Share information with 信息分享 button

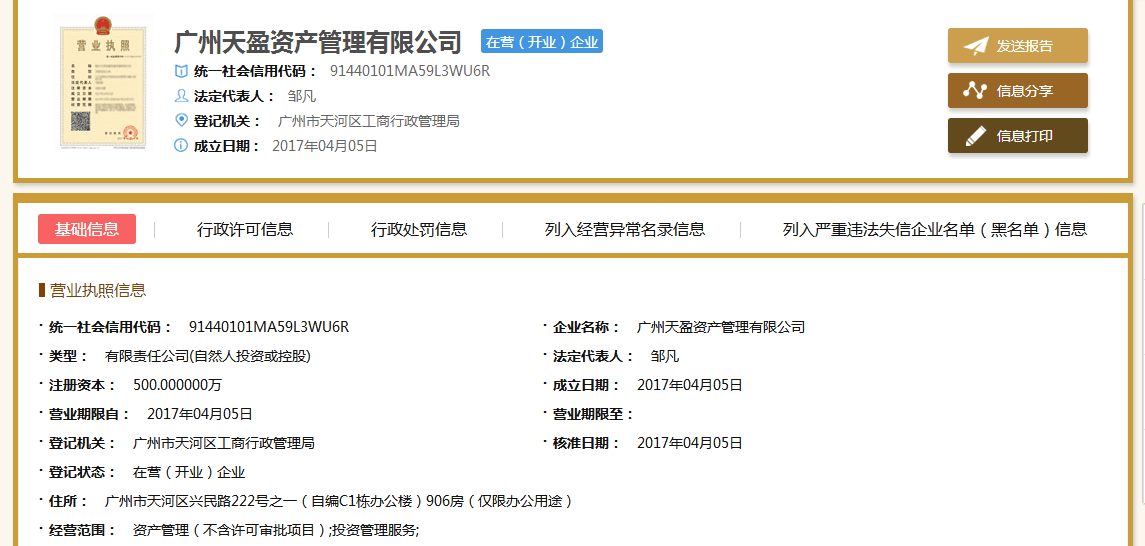[x=1017, y=91]
